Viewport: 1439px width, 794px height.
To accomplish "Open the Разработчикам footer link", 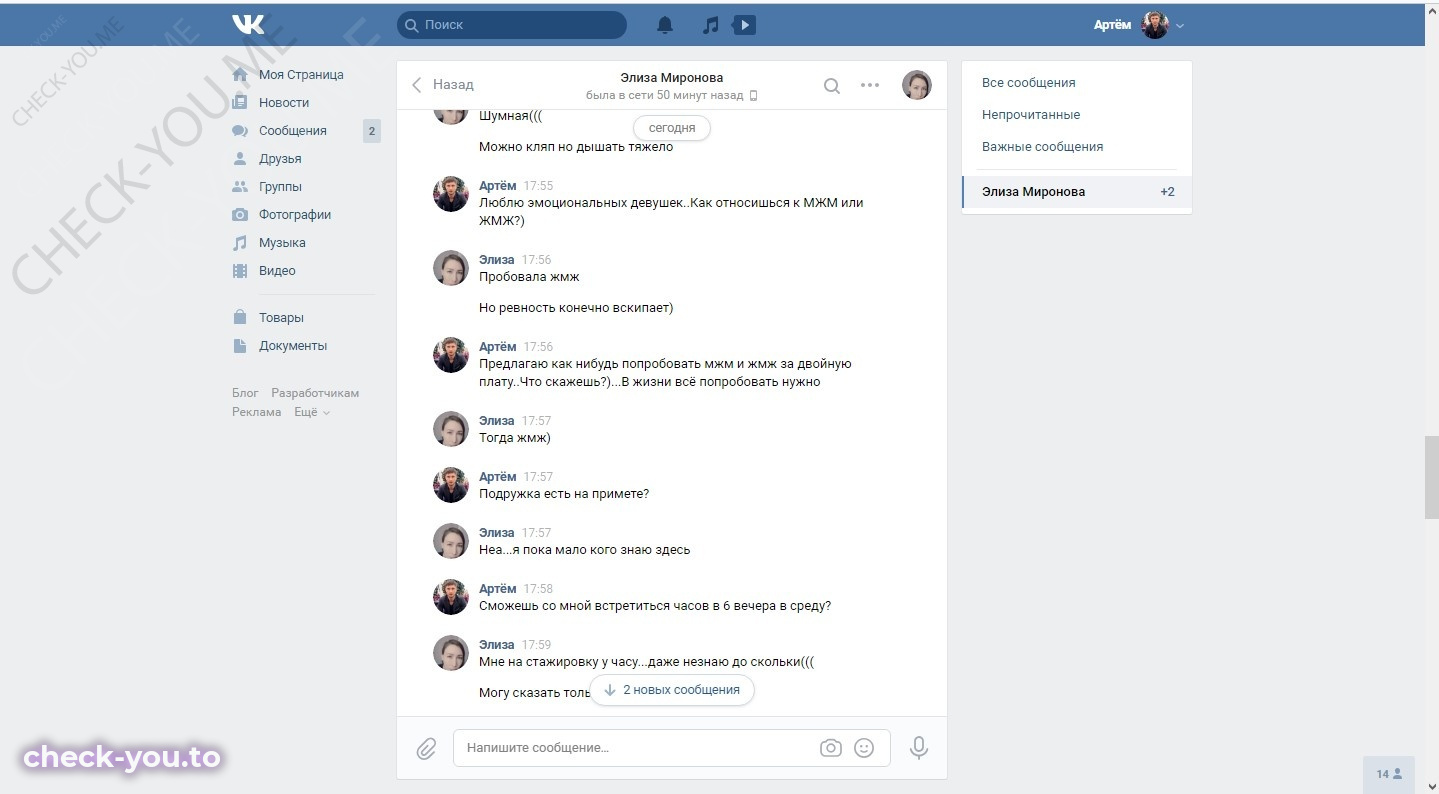I will pos(315,393).
